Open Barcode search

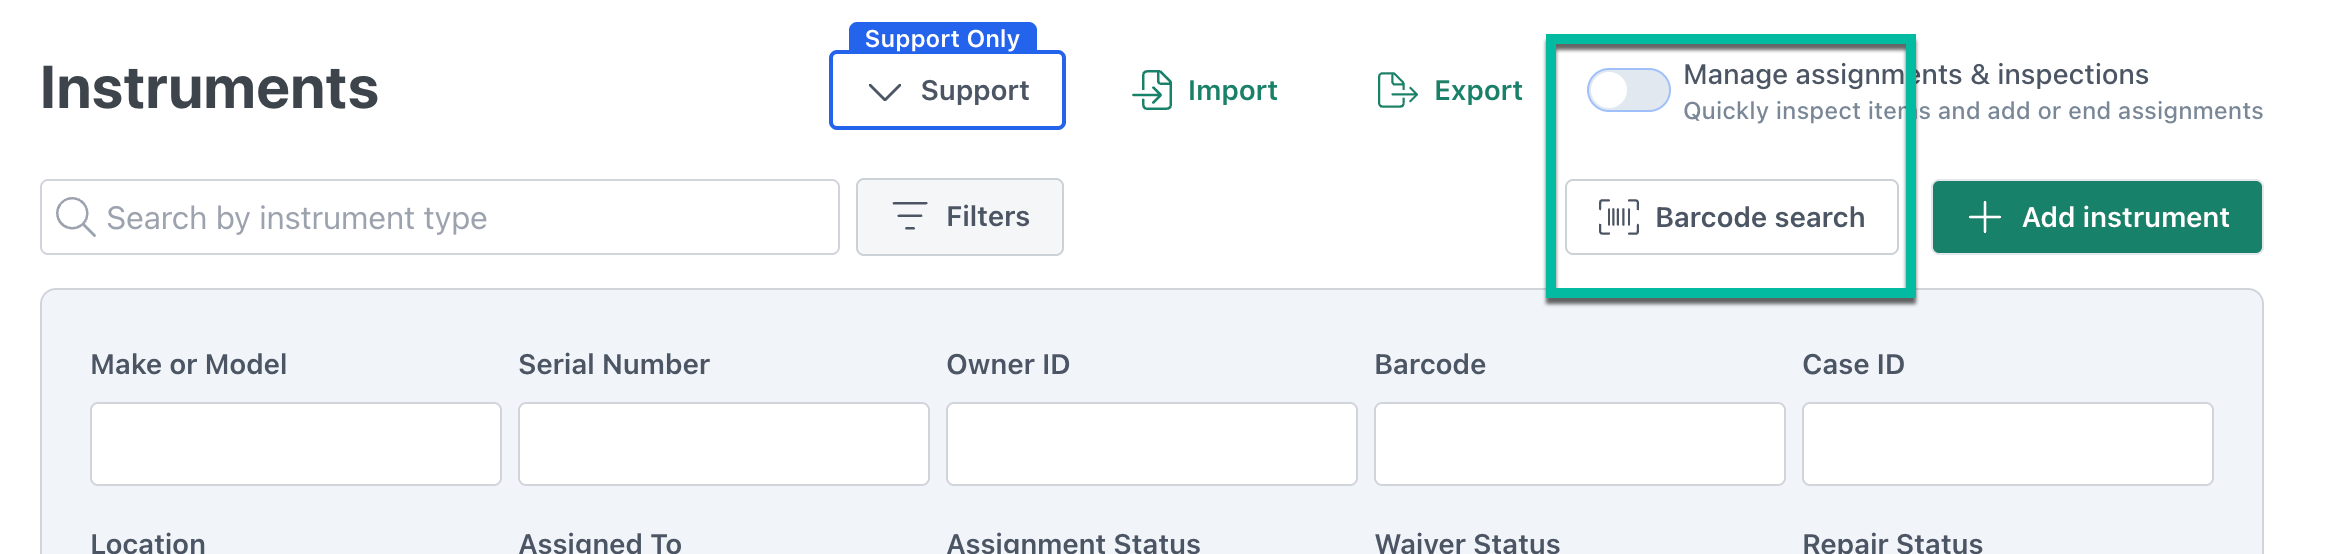(x=1732, y=217)
